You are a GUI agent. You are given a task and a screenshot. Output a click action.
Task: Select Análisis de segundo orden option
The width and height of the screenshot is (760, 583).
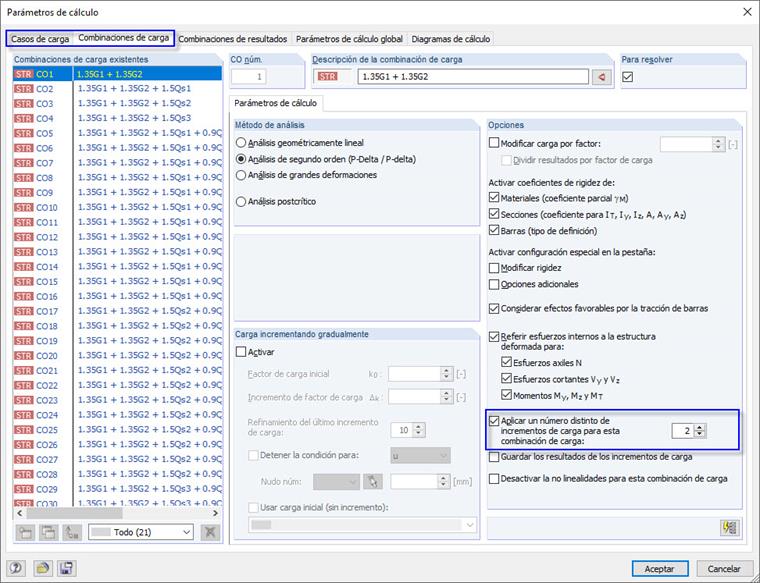(241, 159)
